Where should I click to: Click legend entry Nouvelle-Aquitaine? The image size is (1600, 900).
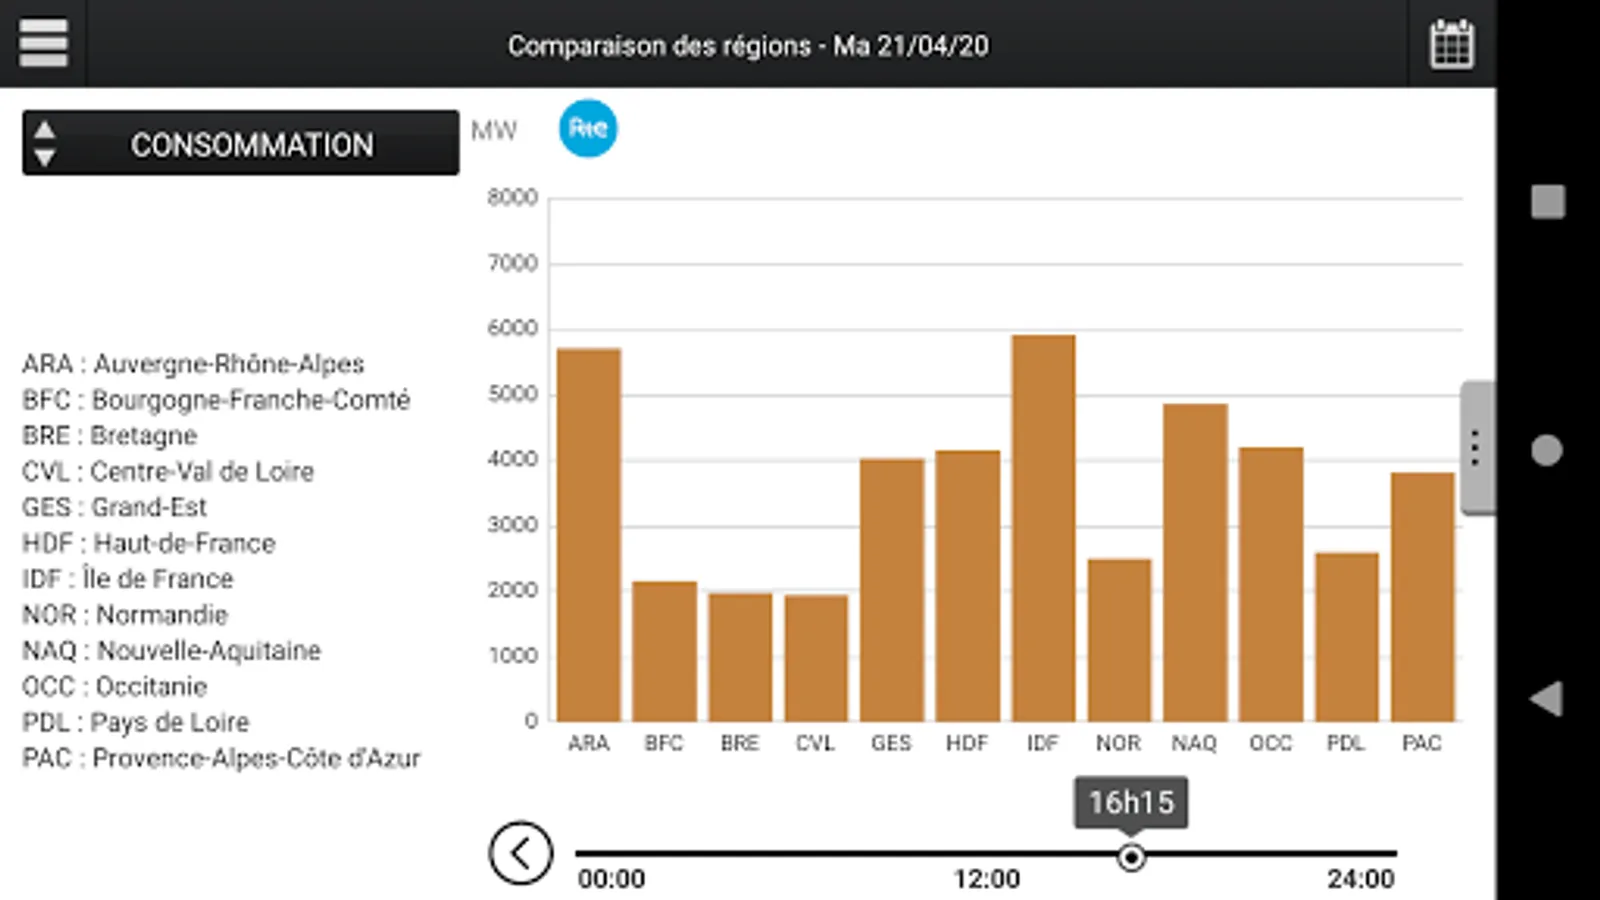click(x=172, y=650)
